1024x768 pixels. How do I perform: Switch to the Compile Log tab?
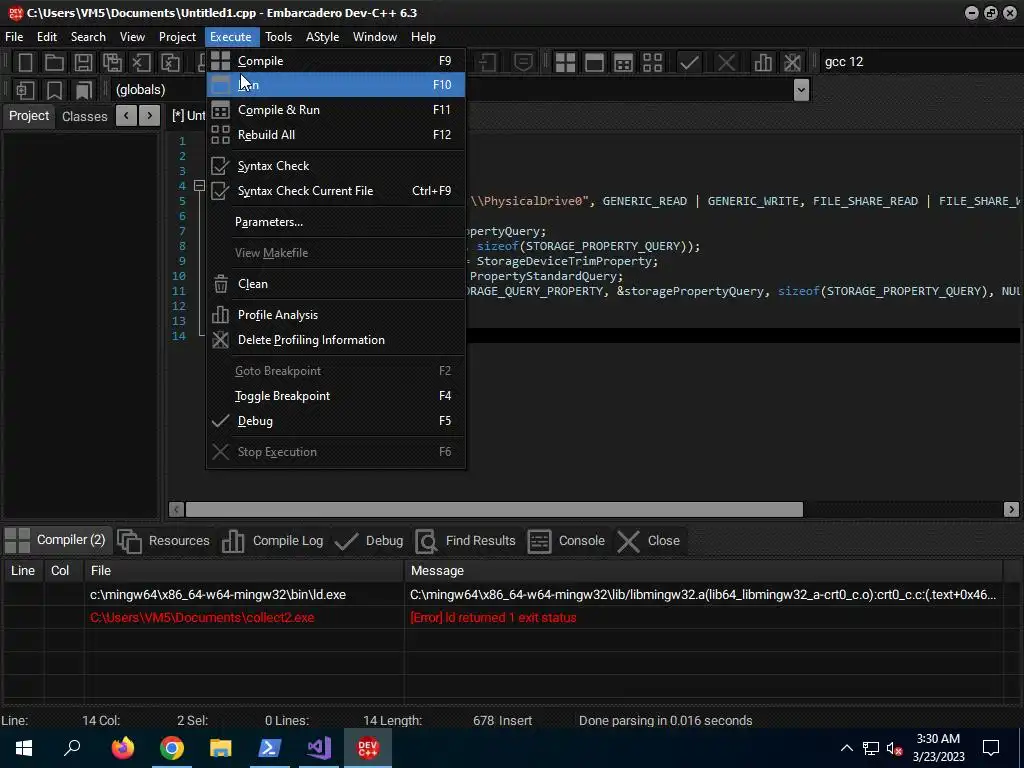(x=272, y=541)
